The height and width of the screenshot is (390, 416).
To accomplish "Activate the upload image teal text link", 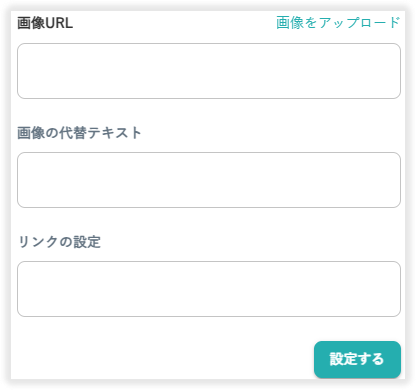I will pos(338,23).
